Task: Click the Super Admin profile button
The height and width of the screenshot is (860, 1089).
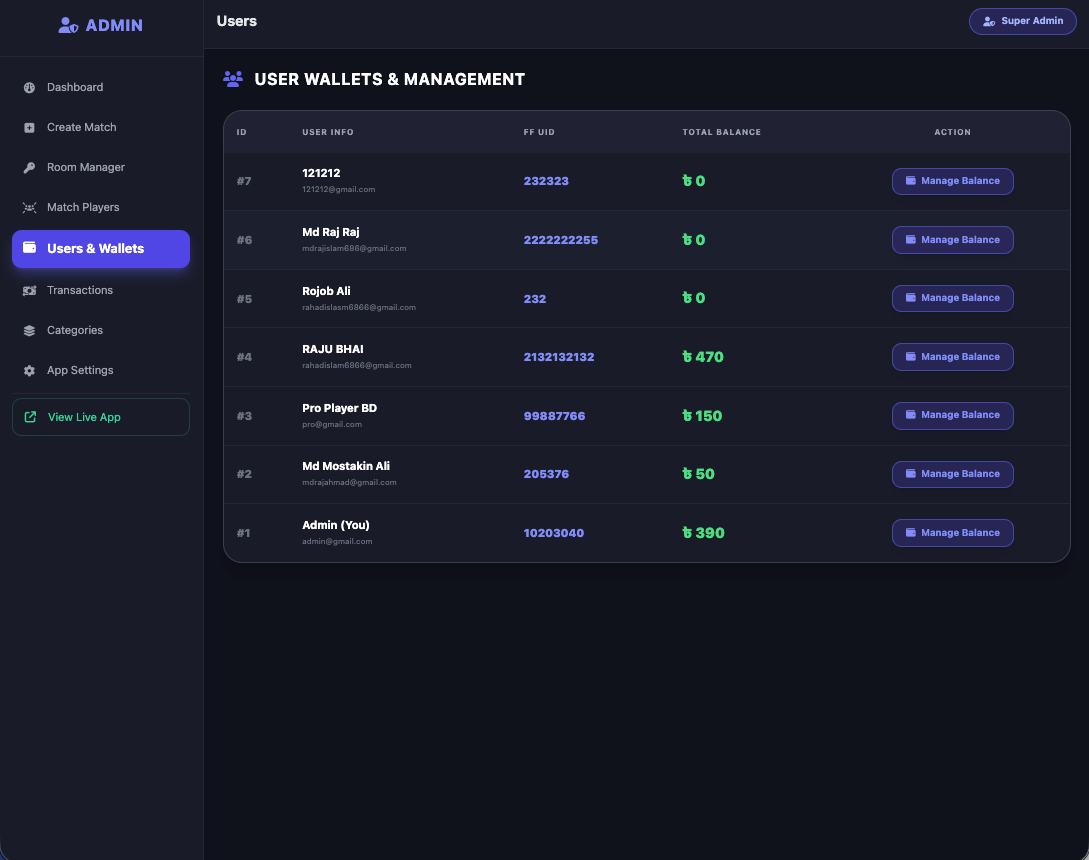Action: point(1022,22)
